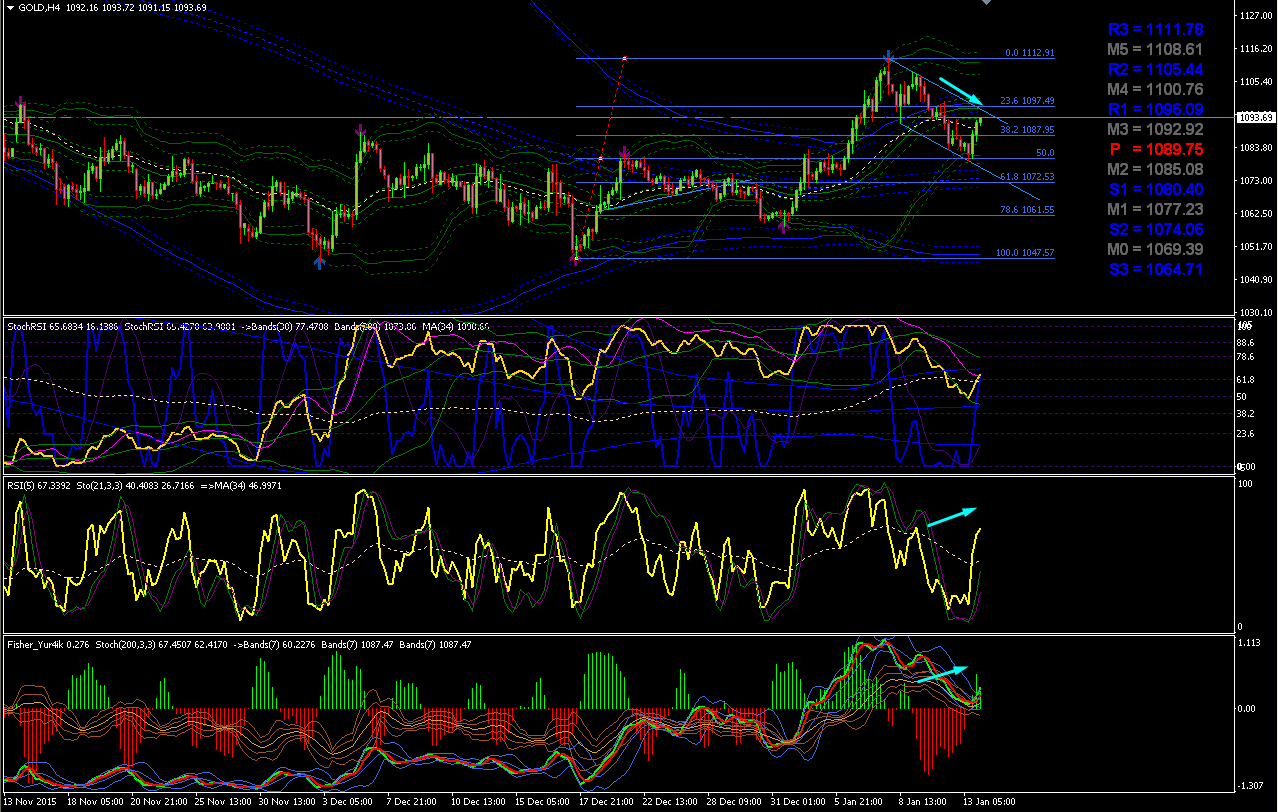This screenshot has width=1278, height=812.
Task: Click 8 Jan 13:00 on the time axis
Action: 924,803
